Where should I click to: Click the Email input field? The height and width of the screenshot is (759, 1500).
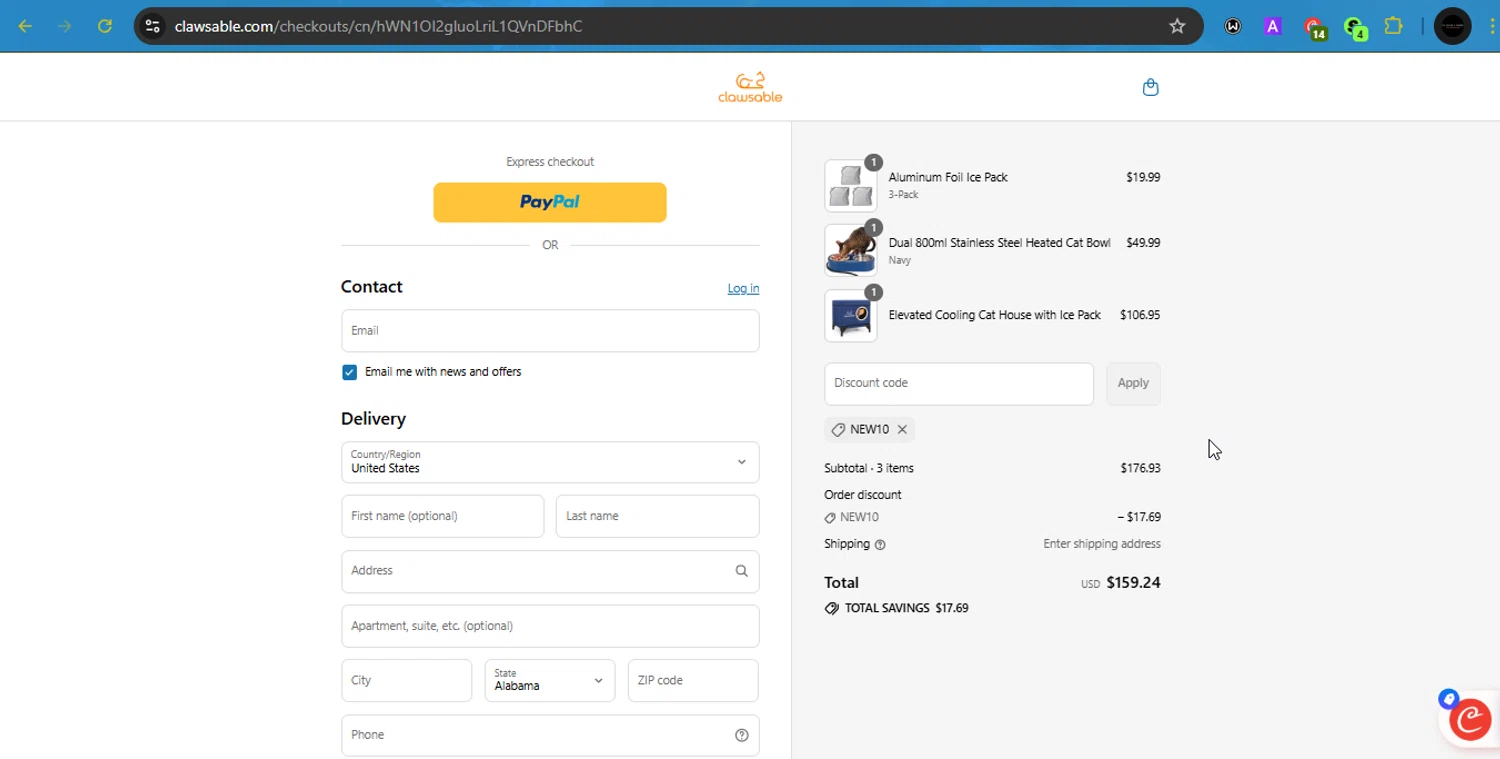550,331
